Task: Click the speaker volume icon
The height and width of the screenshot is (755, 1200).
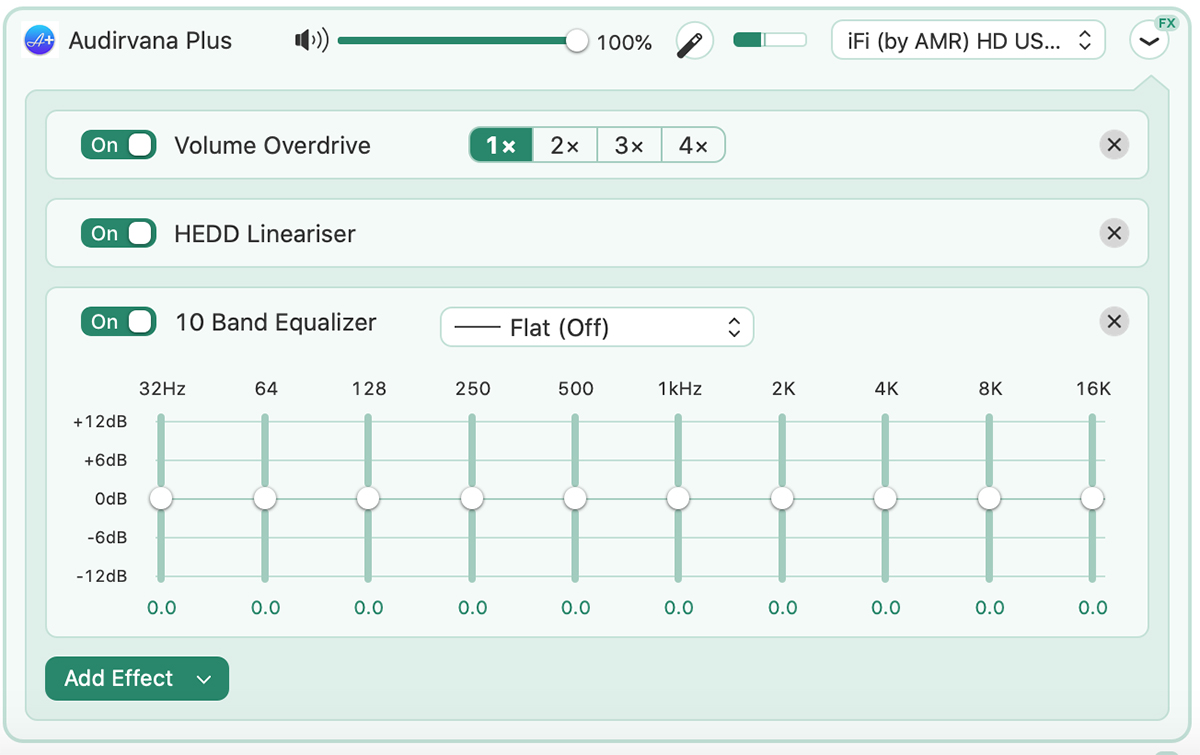Action: [x=311, y=41]
